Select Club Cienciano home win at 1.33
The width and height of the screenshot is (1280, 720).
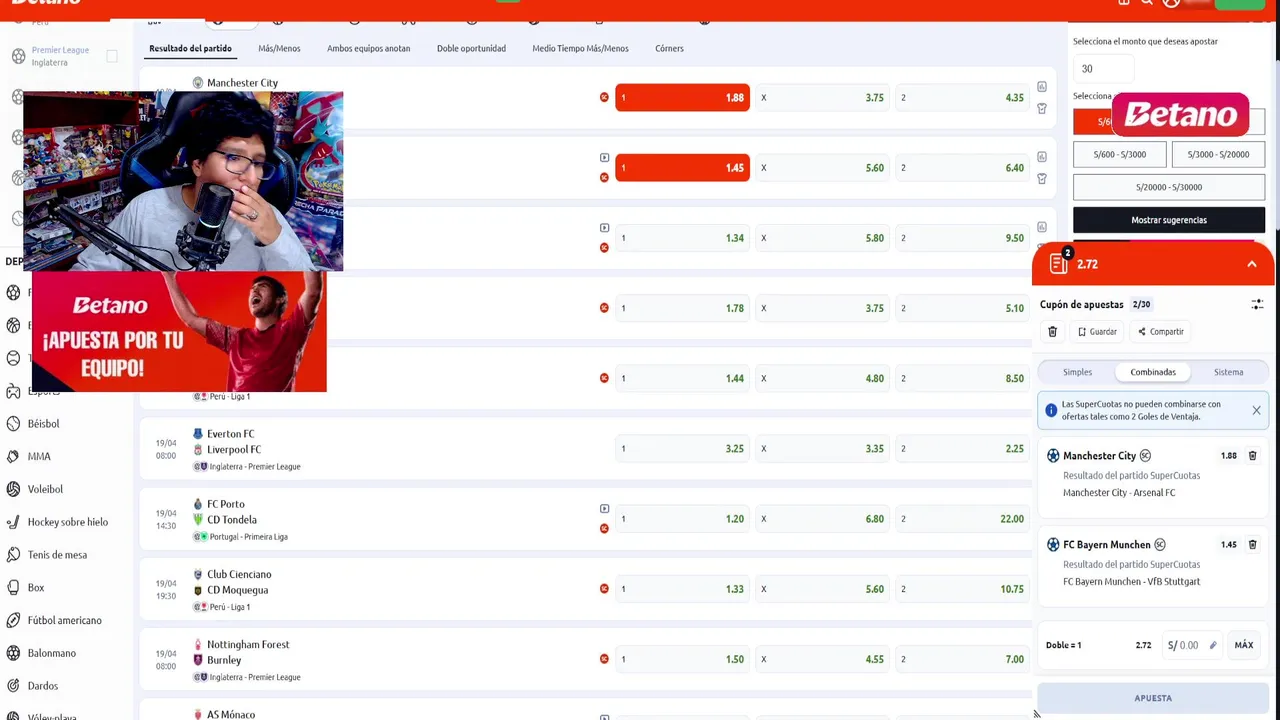pos(682,589)
